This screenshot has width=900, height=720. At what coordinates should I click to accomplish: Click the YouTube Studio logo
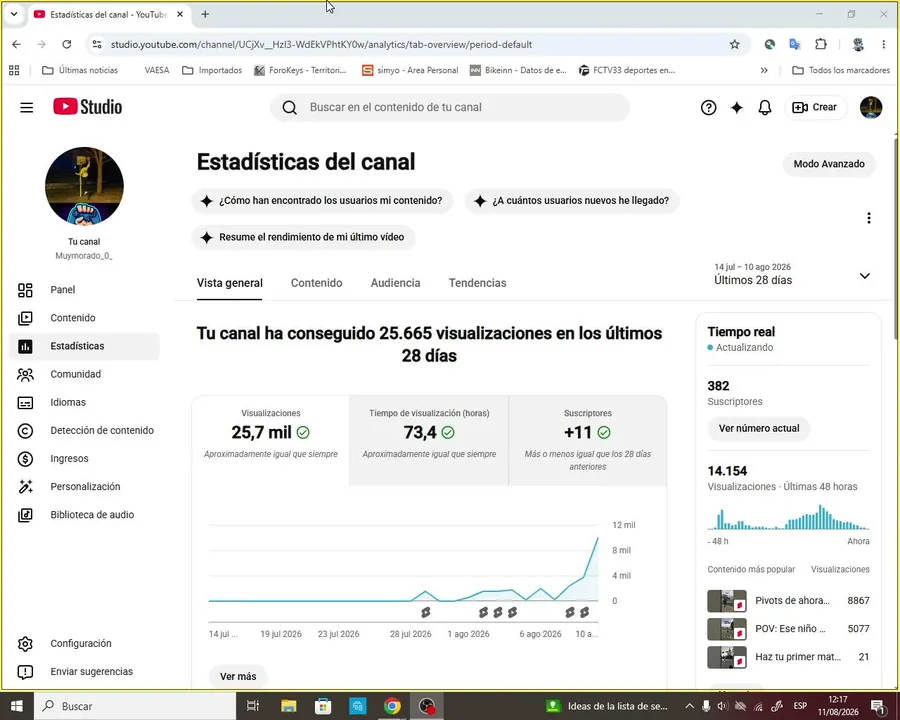coord(87,107)
